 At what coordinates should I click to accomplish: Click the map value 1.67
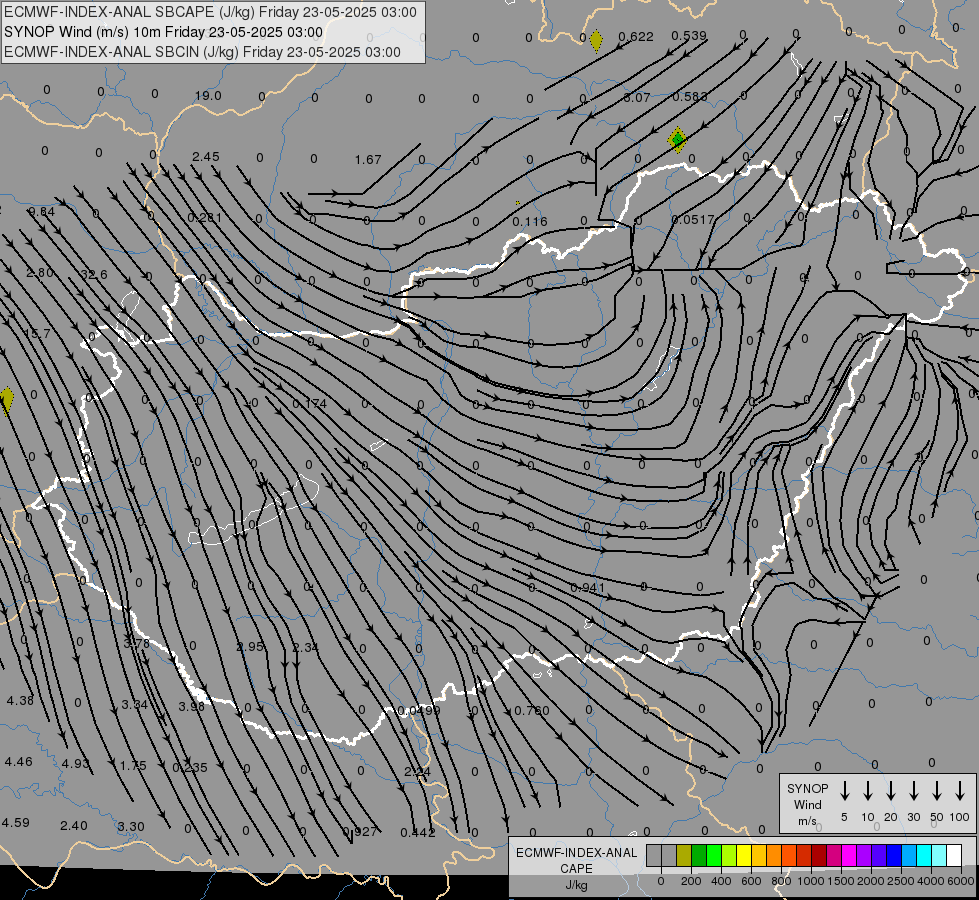point(368,159)
